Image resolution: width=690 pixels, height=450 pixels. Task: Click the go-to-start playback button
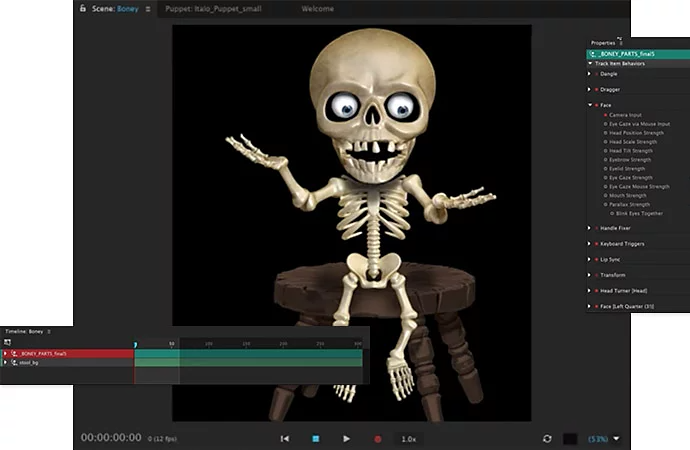pyautogui.click(x=285, y=438)
